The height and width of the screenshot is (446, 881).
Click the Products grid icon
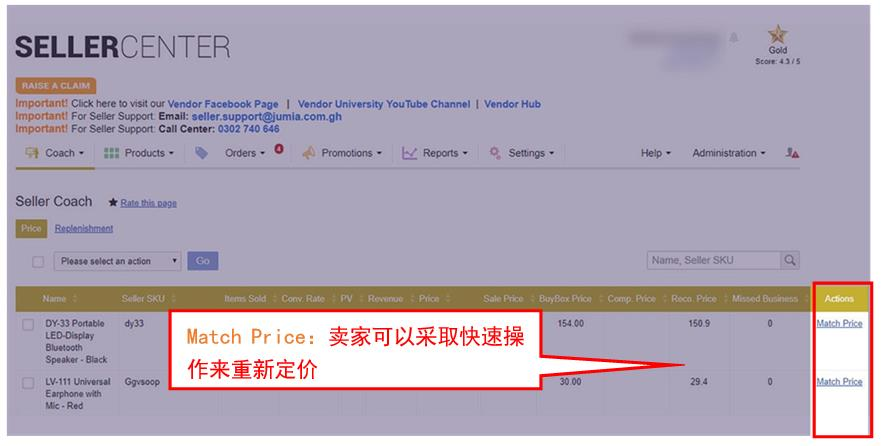pyautogui.click(x=111, y=153)
